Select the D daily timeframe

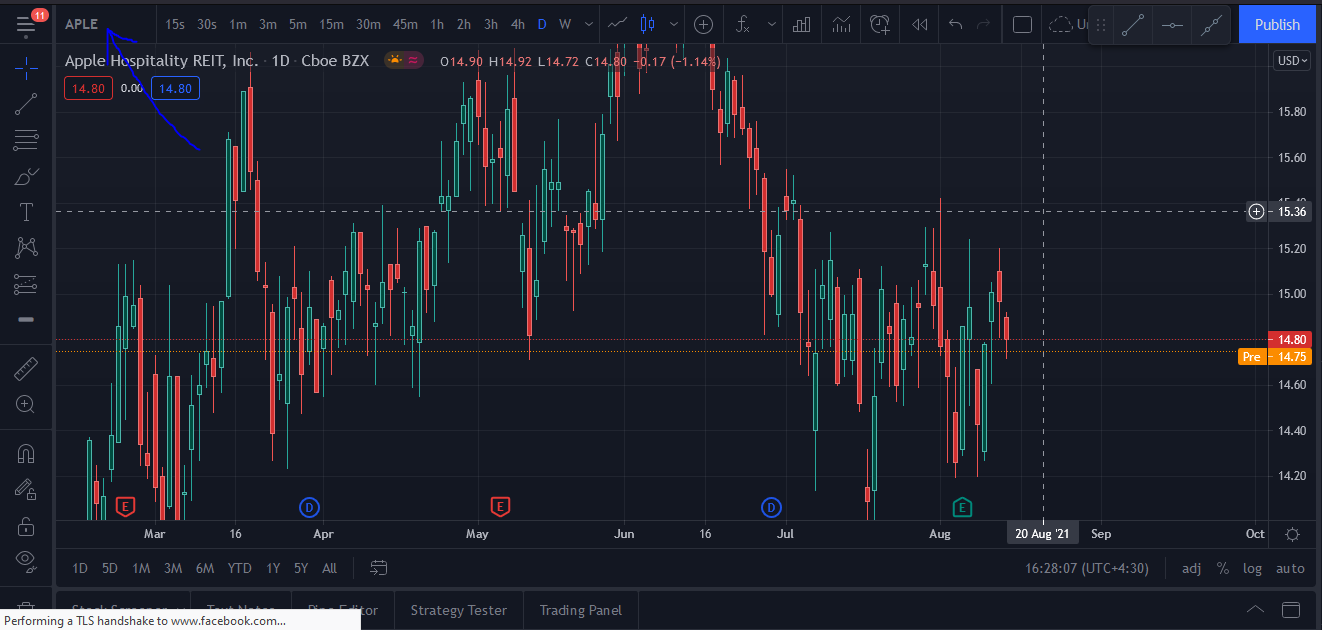coord(542,24)
